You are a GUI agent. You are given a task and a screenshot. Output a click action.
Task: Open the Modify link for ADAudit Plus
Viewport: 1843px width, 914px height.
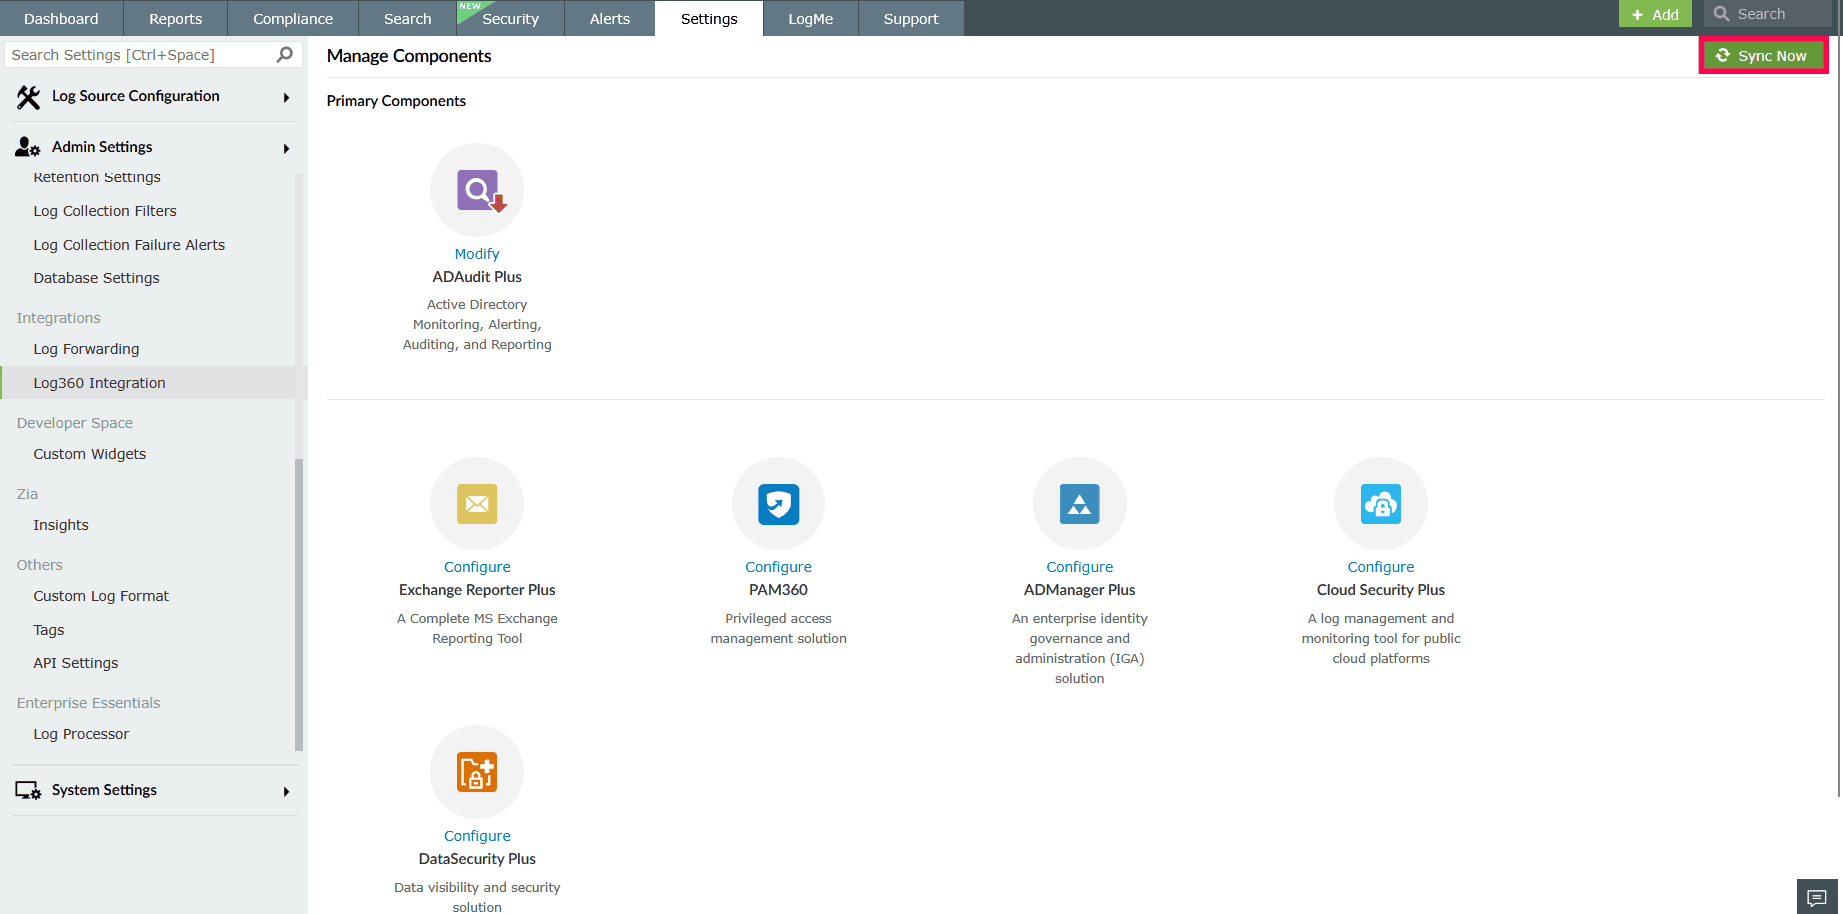coord(477,253)
